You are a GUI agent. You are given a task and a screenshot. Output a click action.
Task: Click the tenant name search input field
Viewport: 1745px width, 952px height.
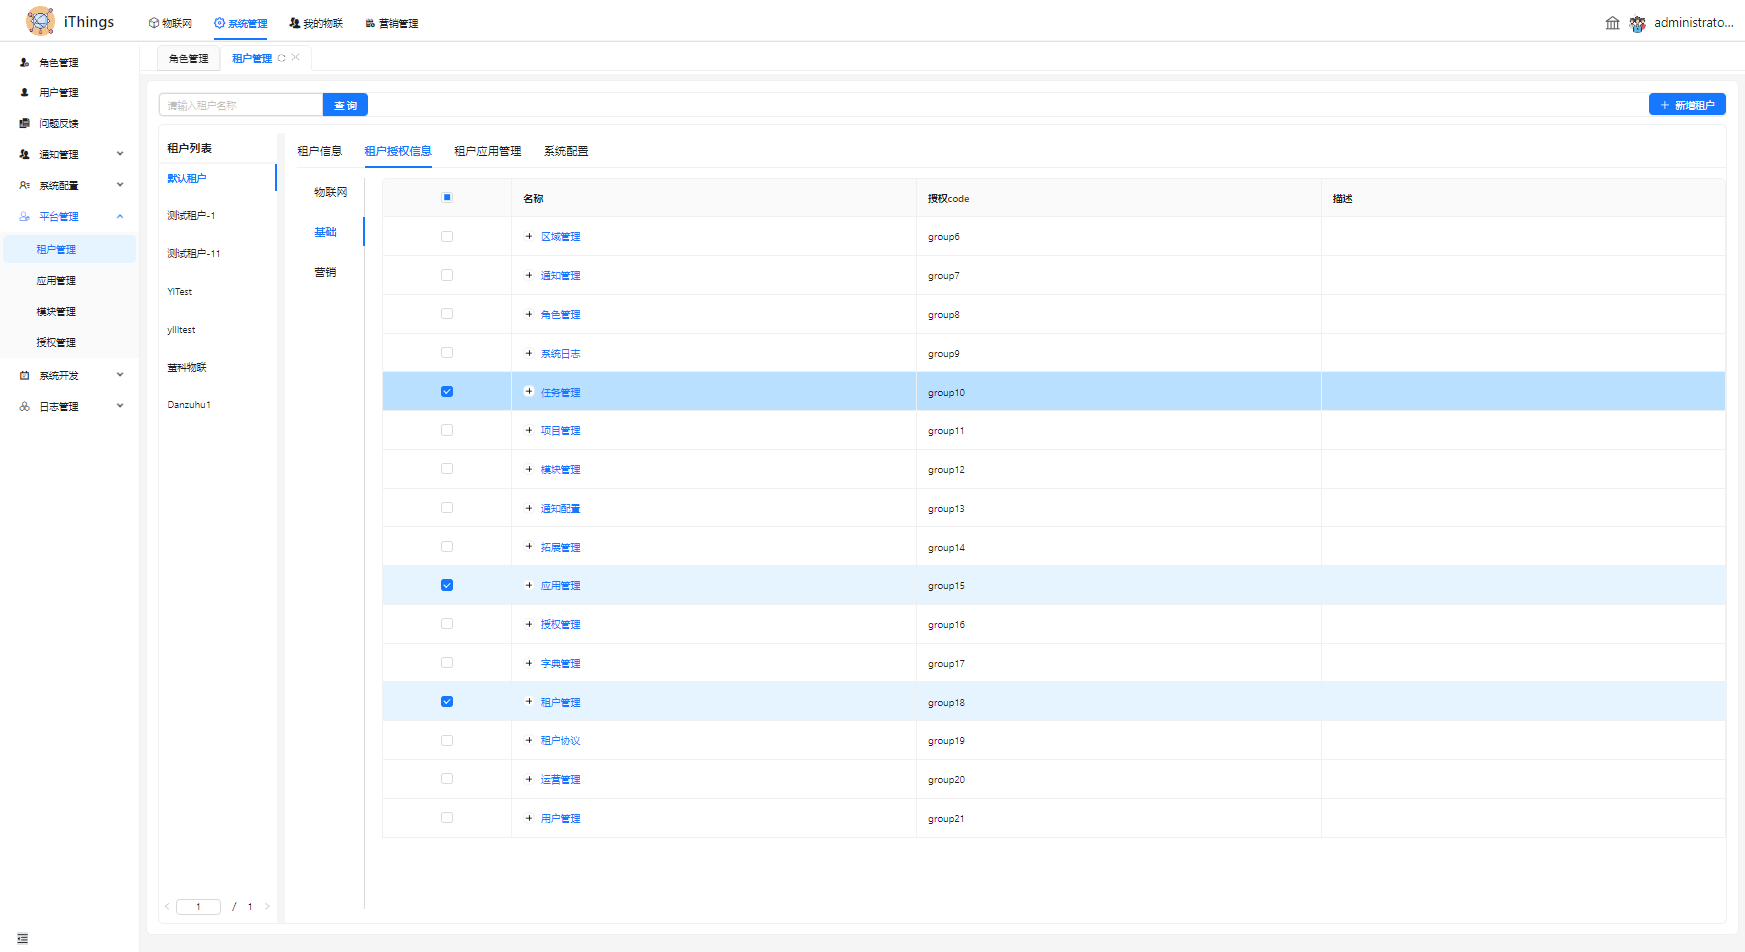(x=240, y=105)
